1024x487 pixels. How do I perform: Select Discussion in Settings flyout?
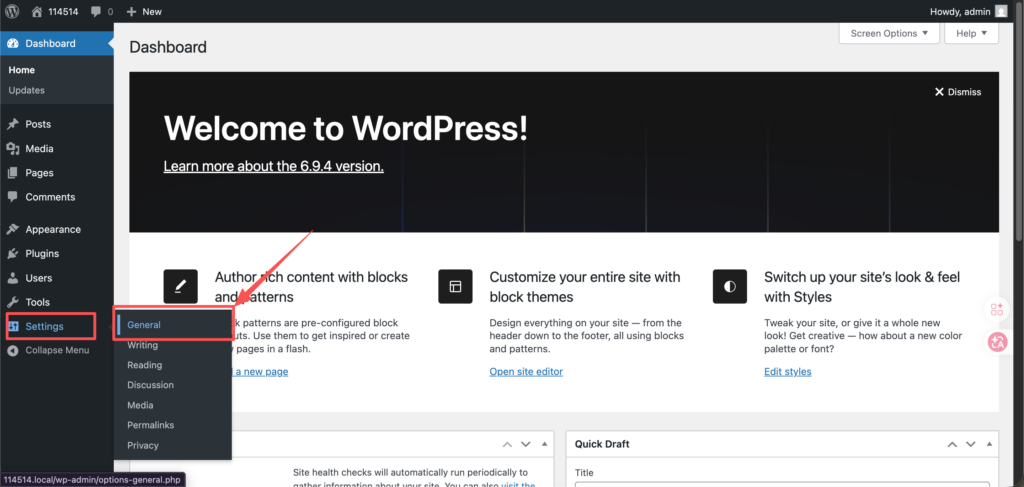click(150, 385)
